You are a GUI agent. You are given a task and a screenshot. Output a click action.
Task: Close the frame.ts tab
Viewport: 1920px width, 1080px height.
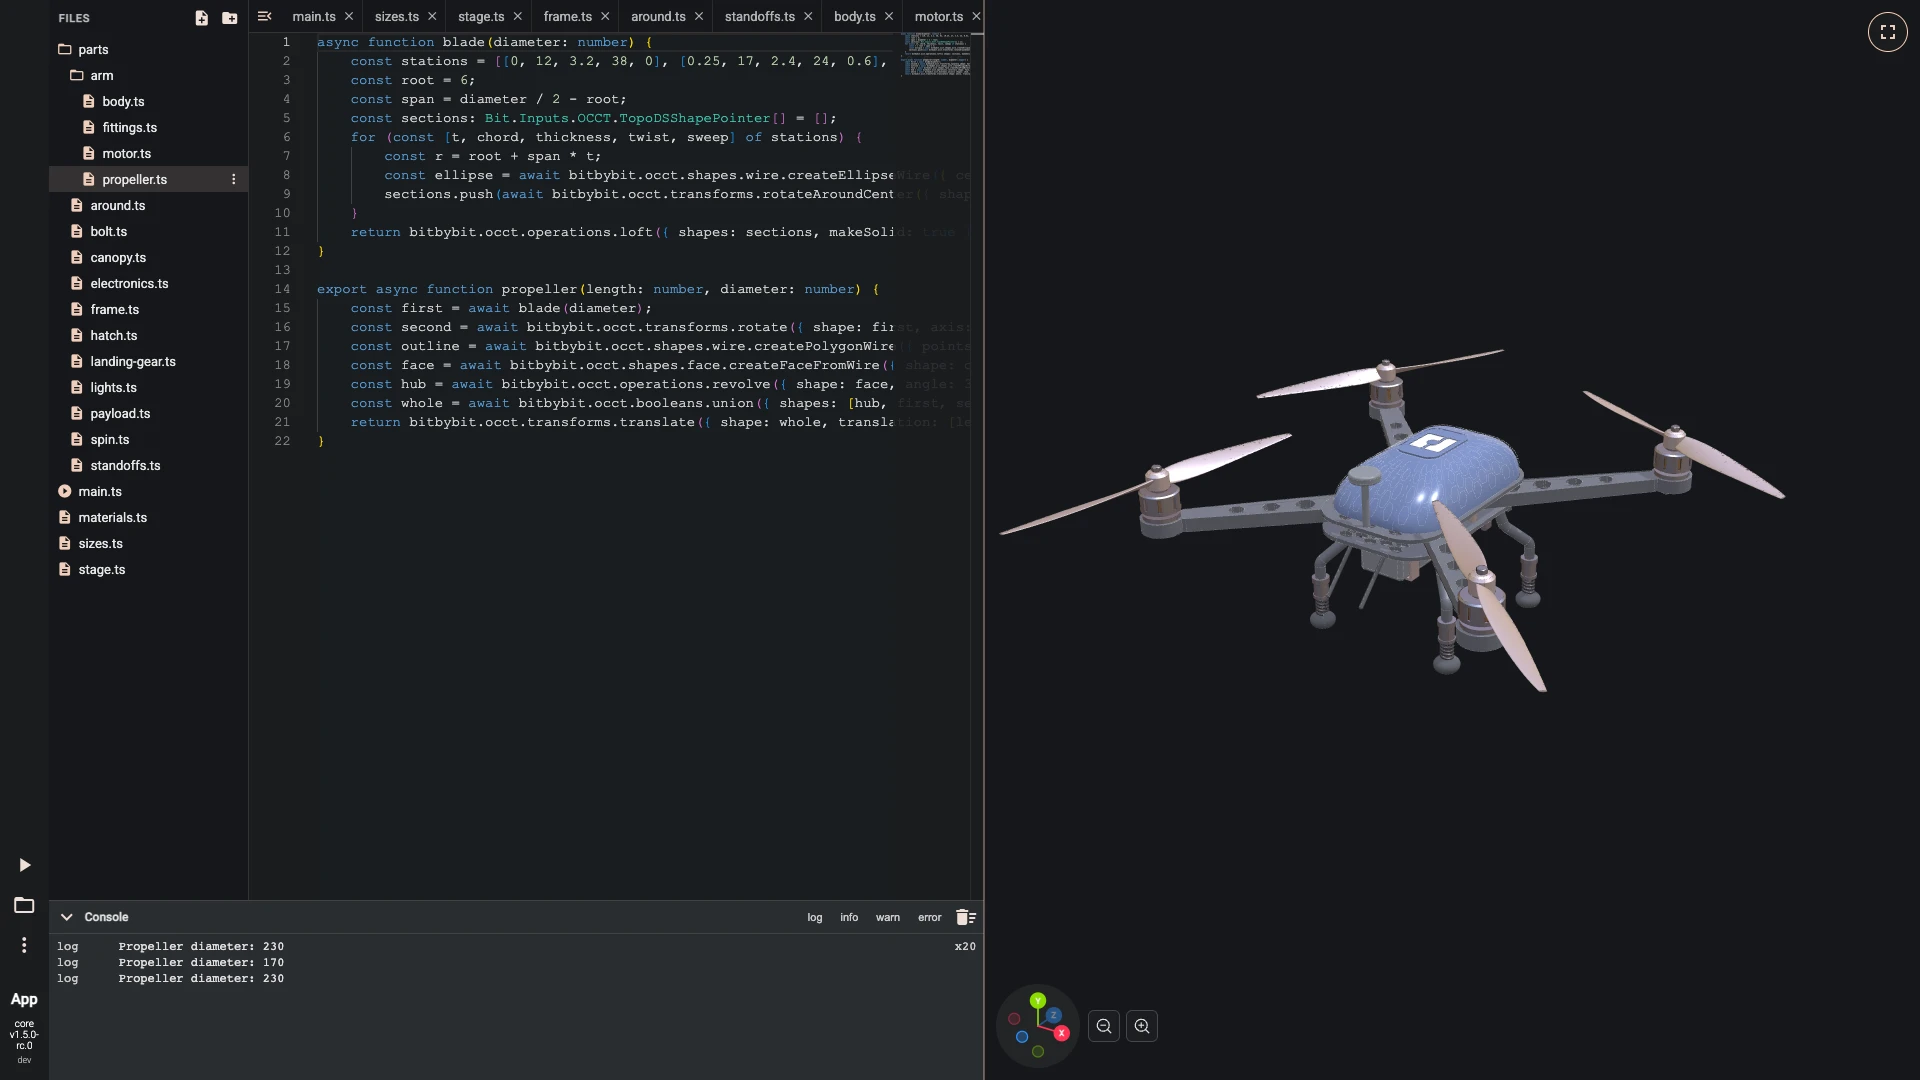605,16
